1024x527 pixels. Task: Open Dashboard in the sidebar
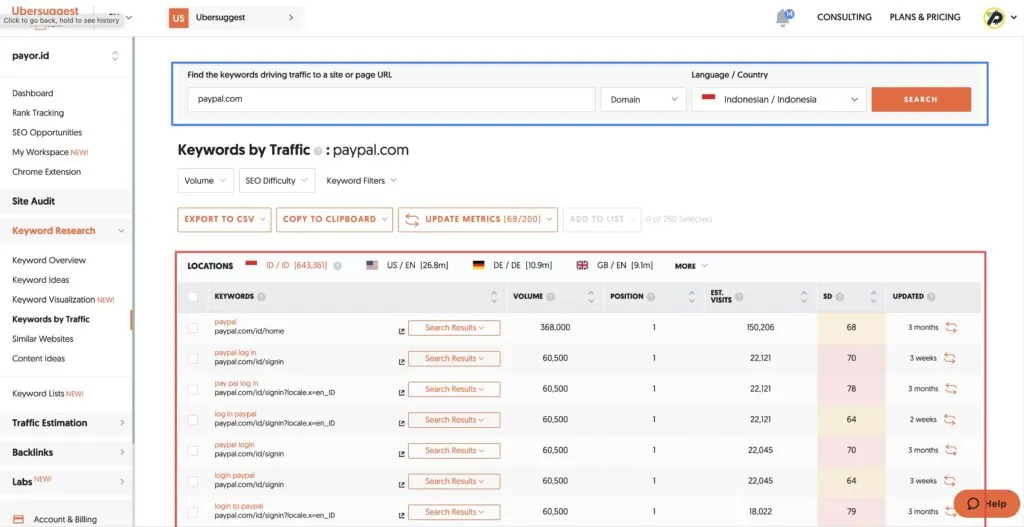tap(33, 93)
